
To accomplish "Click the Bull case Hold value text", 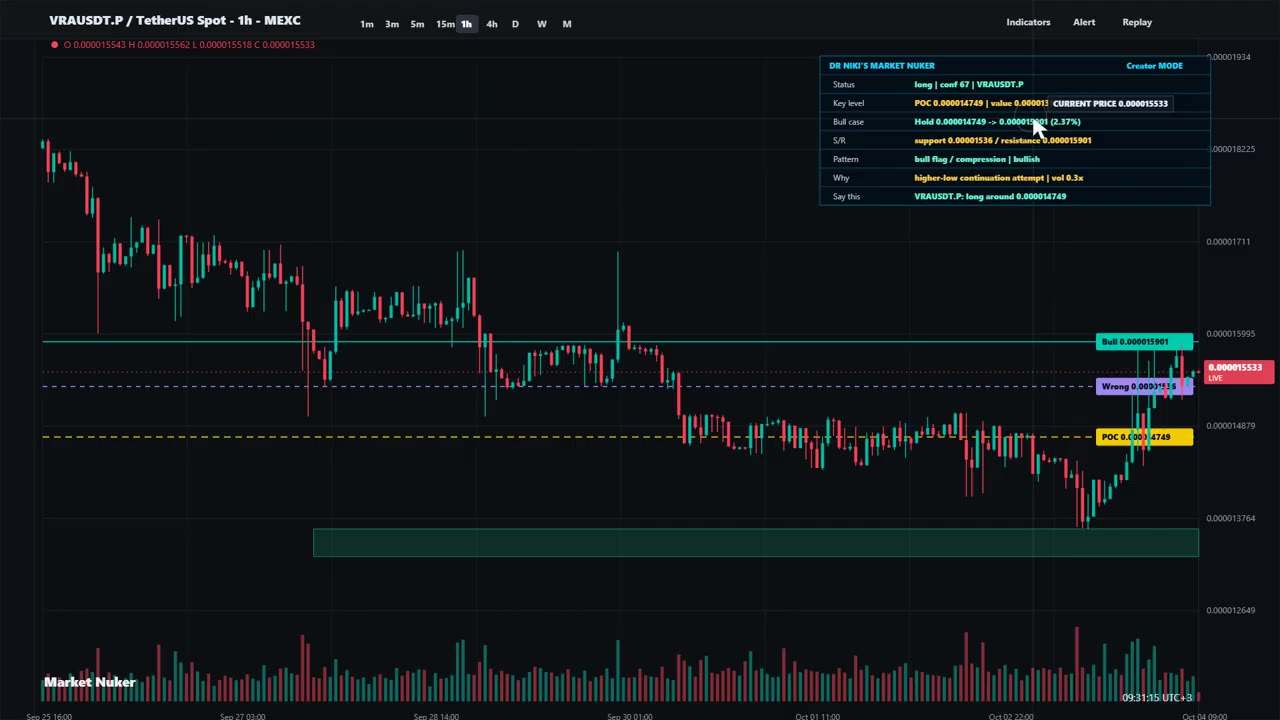I will click(x=997, y=122).
